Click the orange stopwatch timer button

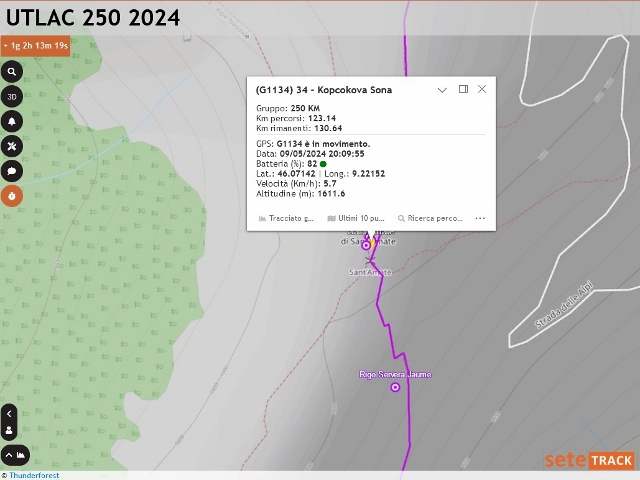click(12, 196)
